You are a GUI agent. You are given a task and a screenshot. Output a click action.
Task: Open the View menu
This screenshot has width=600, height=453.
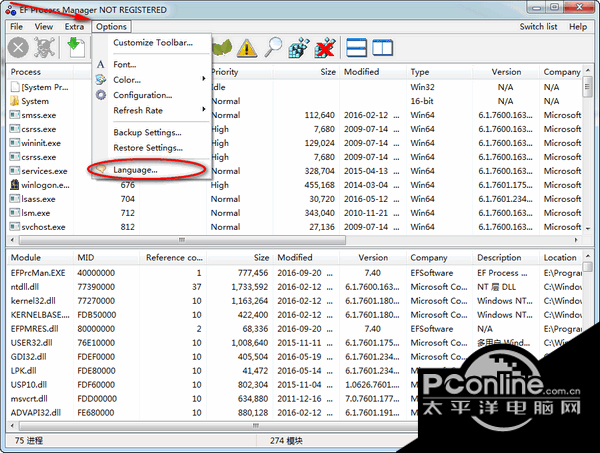[x=44, y=26]
